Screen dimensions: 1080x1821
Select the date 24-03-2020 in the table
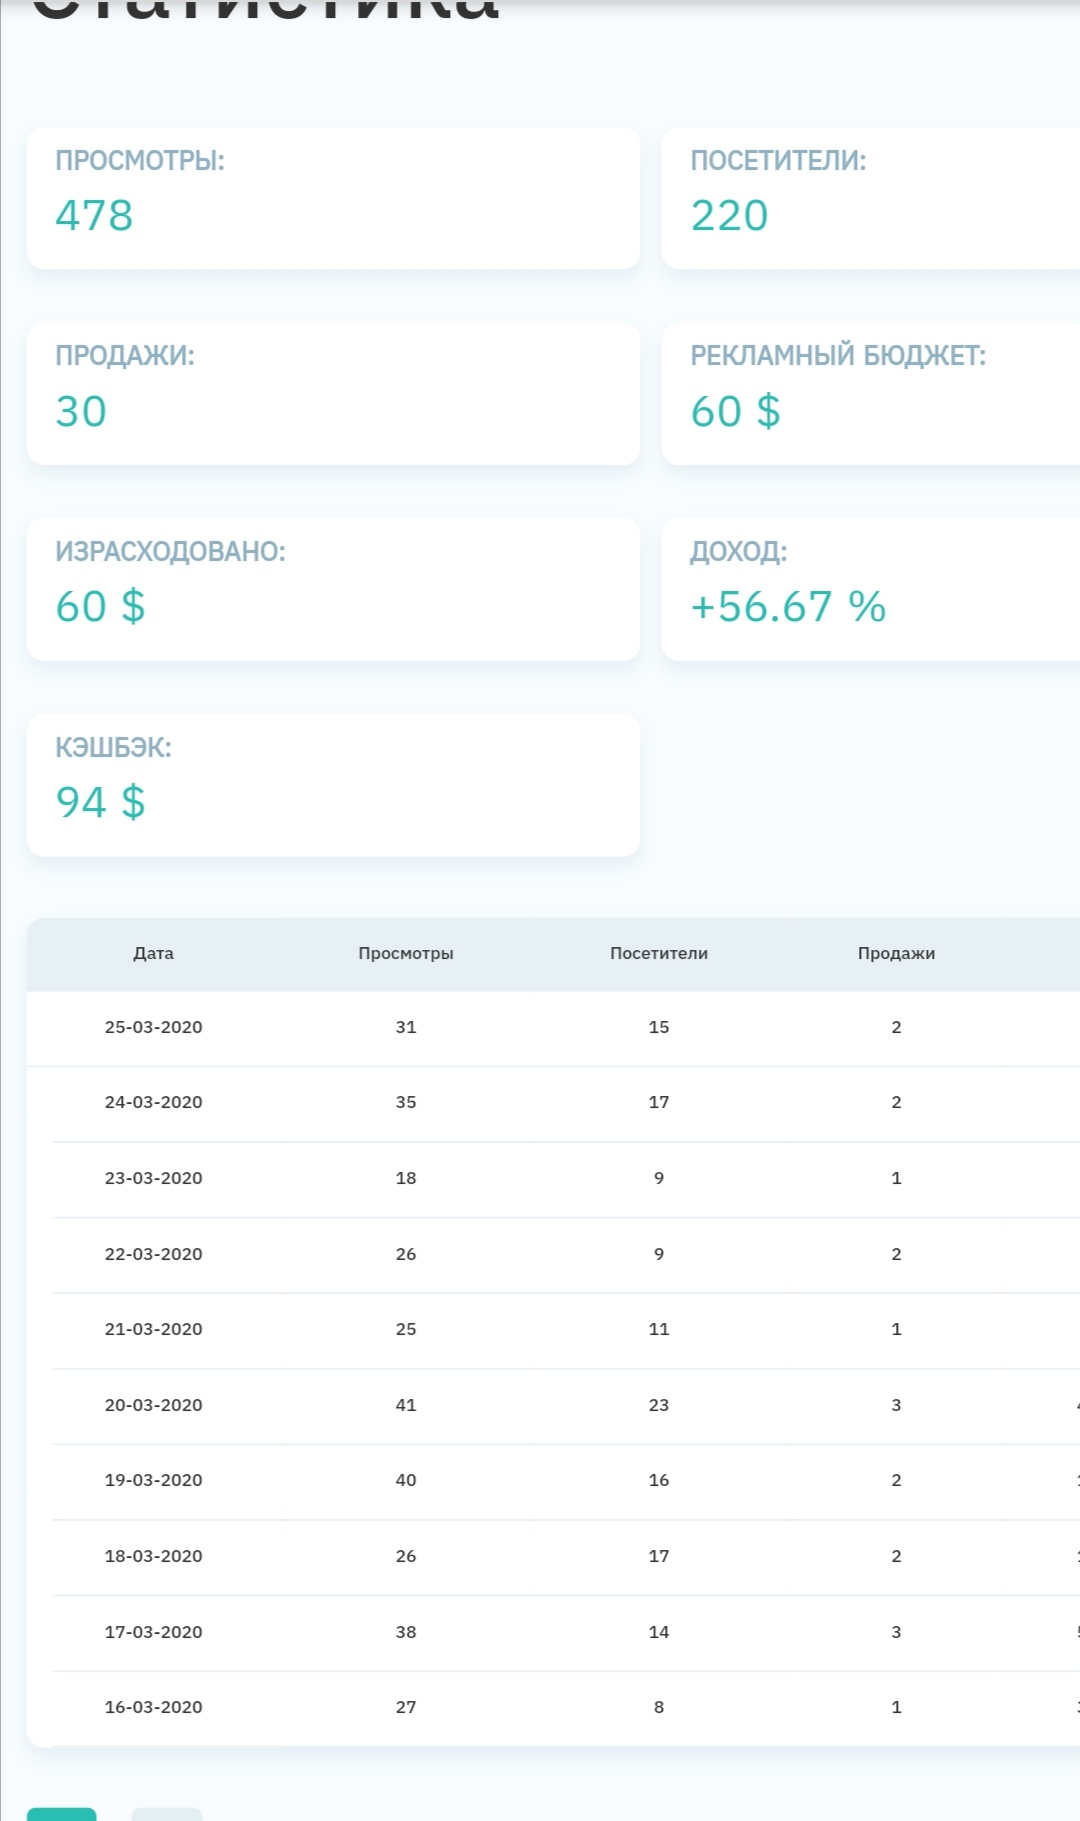[x=153, y=1102]
